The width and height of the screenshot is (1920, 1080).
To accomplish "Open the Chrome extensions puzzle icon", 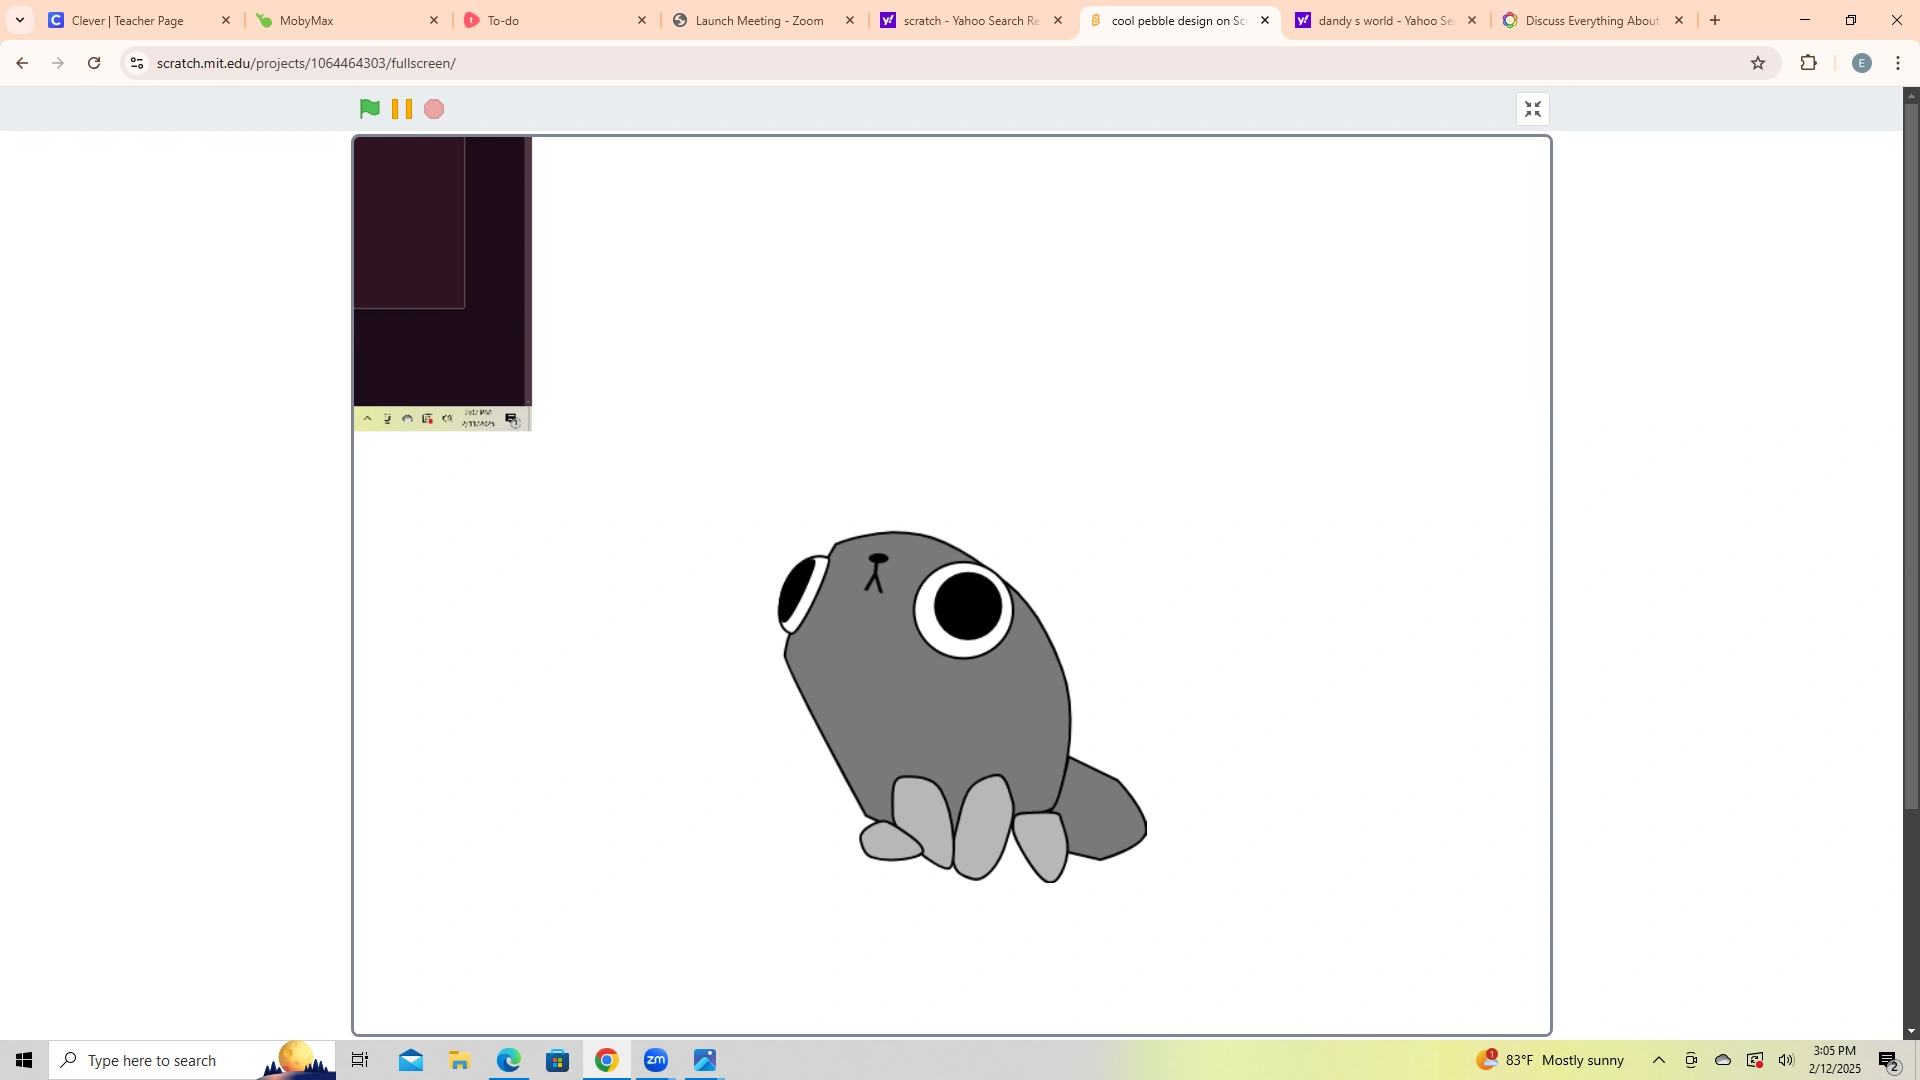I will click(1809, 62).
